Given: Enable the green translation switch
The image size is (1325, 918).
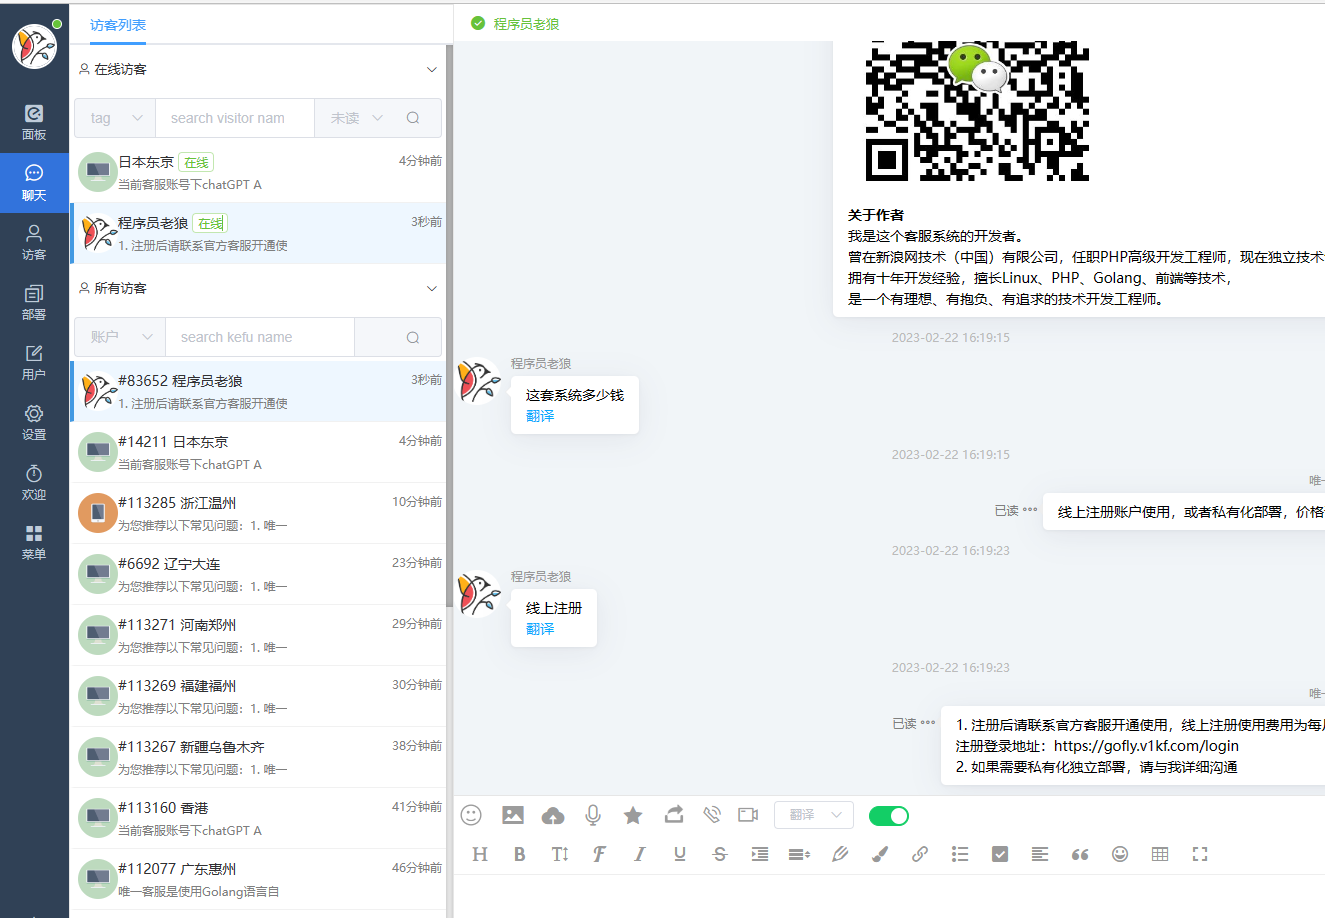Looking at the screenshot, I should tap(888, 816).
